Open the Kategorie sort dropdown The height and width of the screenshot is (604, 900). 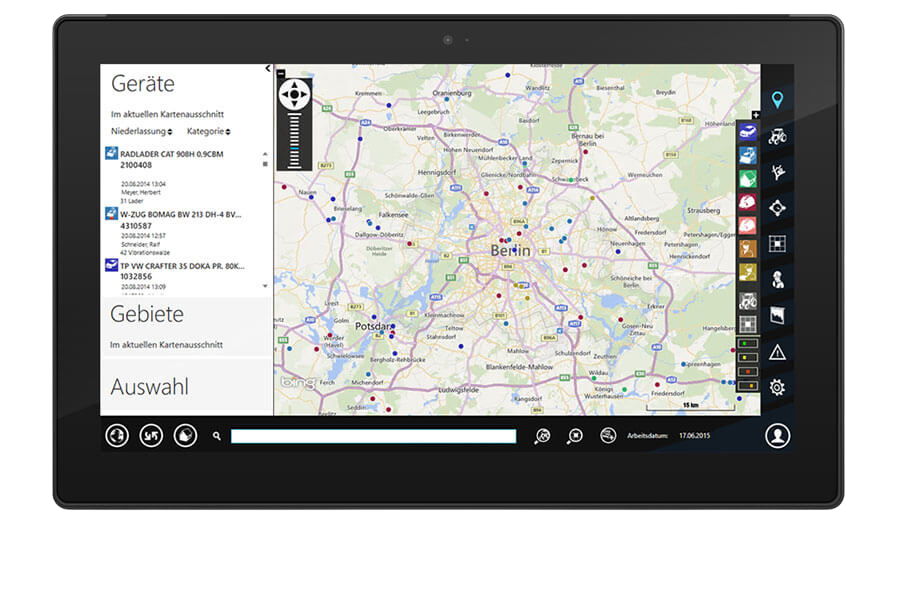point(208,131)
